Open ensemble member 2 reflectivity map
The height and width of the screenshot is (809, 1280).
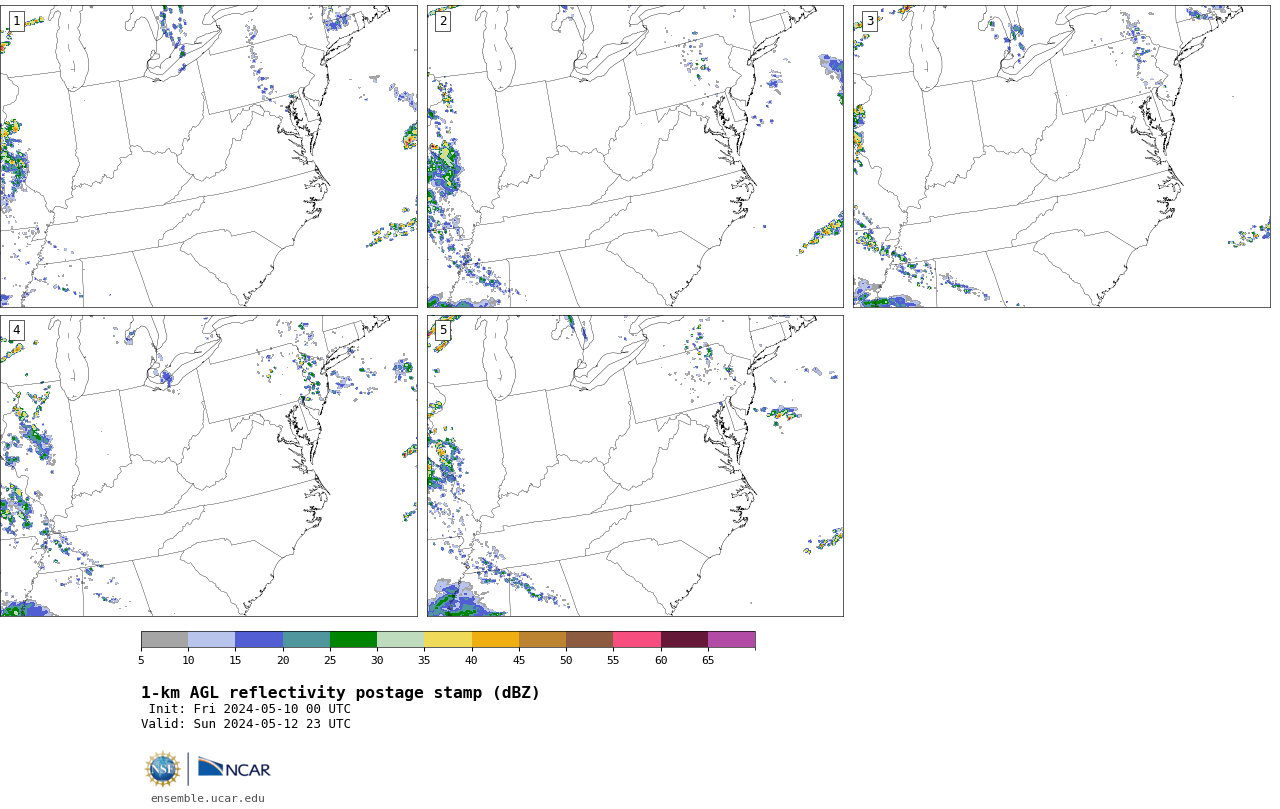tap(635, 156)
